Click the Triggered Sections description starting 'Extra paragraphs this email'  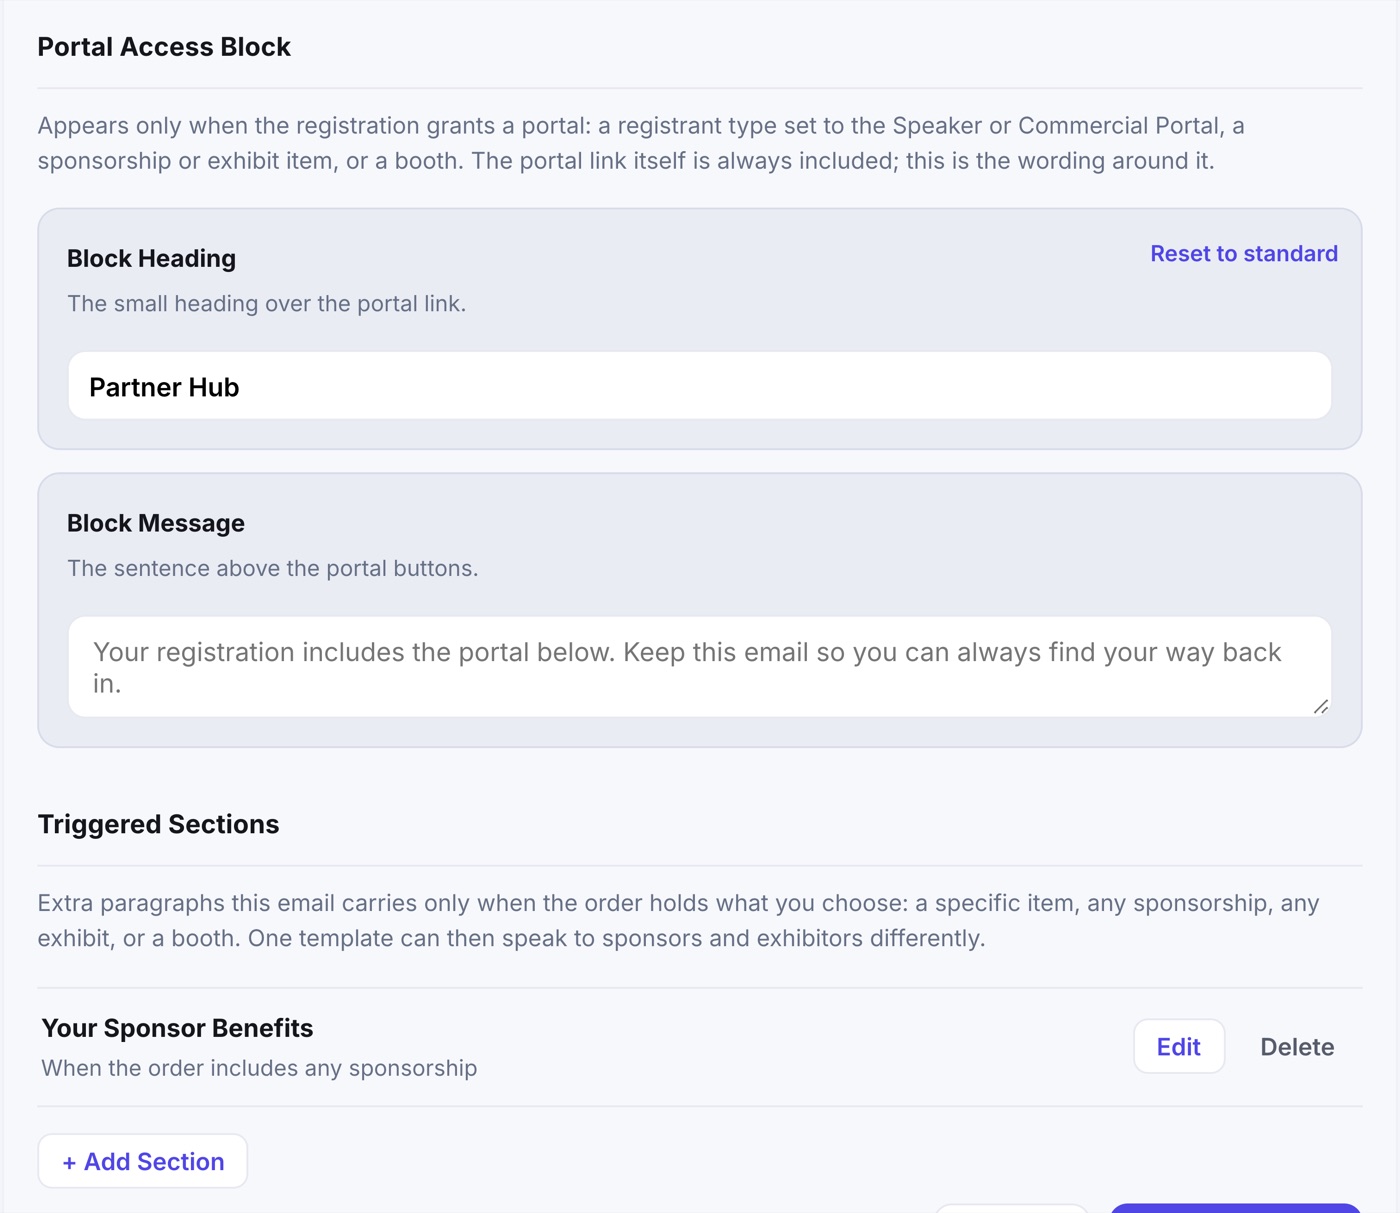678,920
